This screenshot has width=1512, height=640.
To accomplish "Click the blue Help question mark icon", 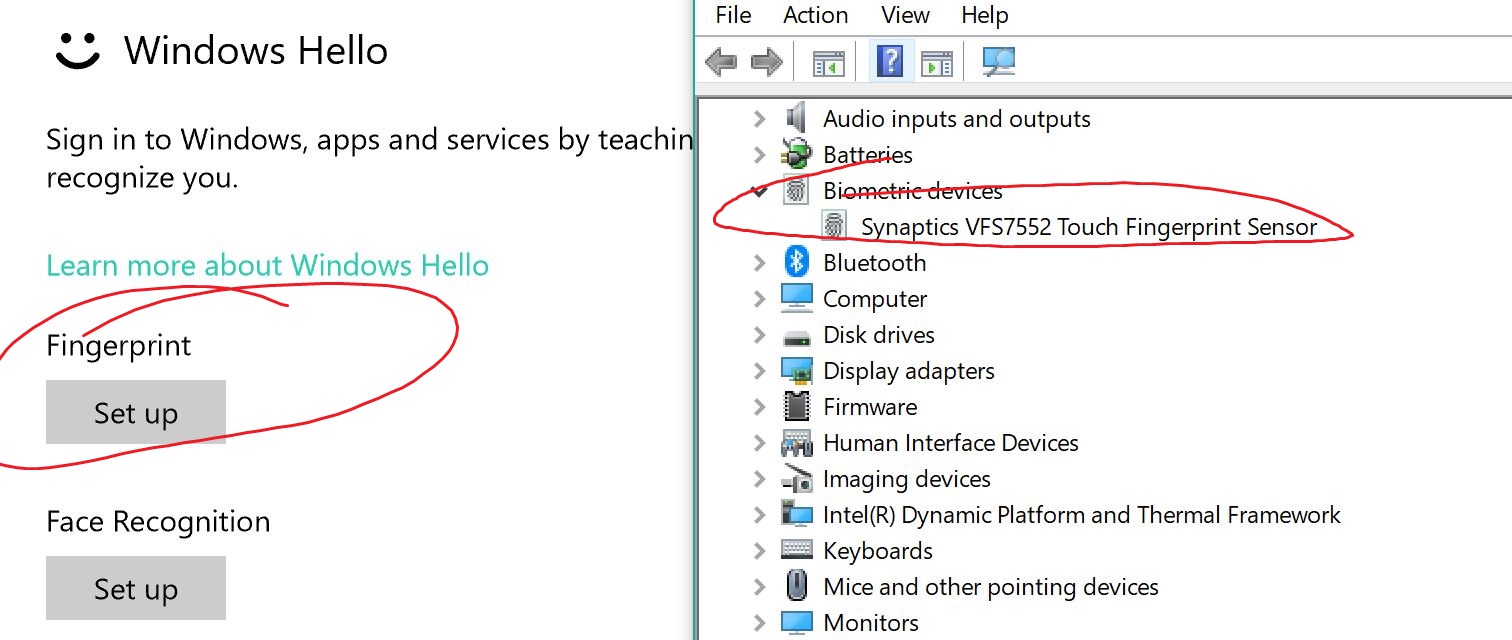I will coord(889,61).
